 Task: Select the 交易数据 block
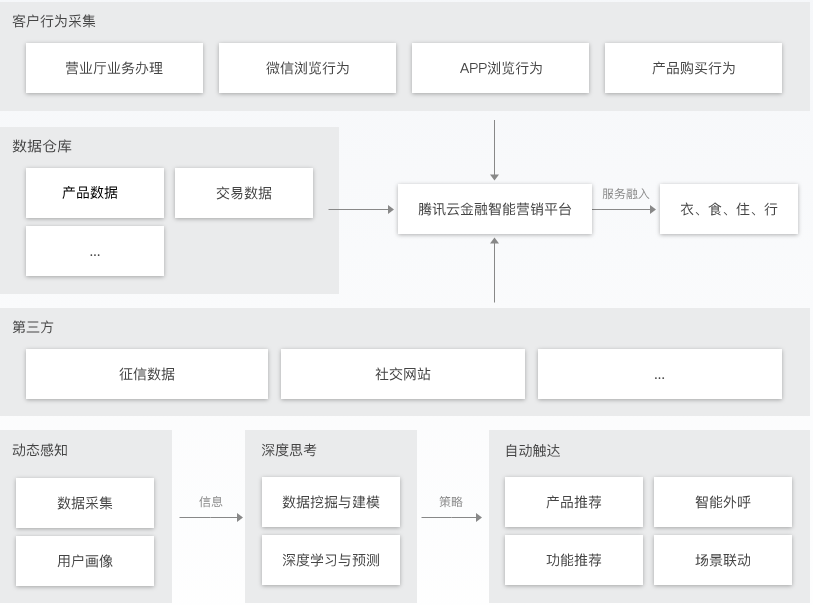244,193
